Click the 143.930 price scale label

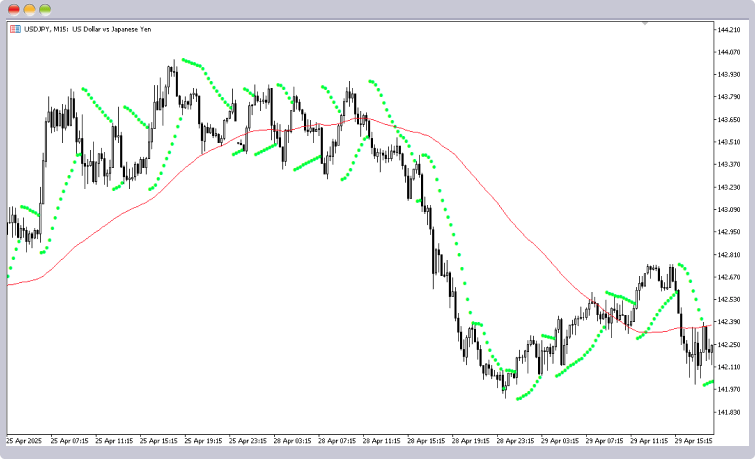729,75
